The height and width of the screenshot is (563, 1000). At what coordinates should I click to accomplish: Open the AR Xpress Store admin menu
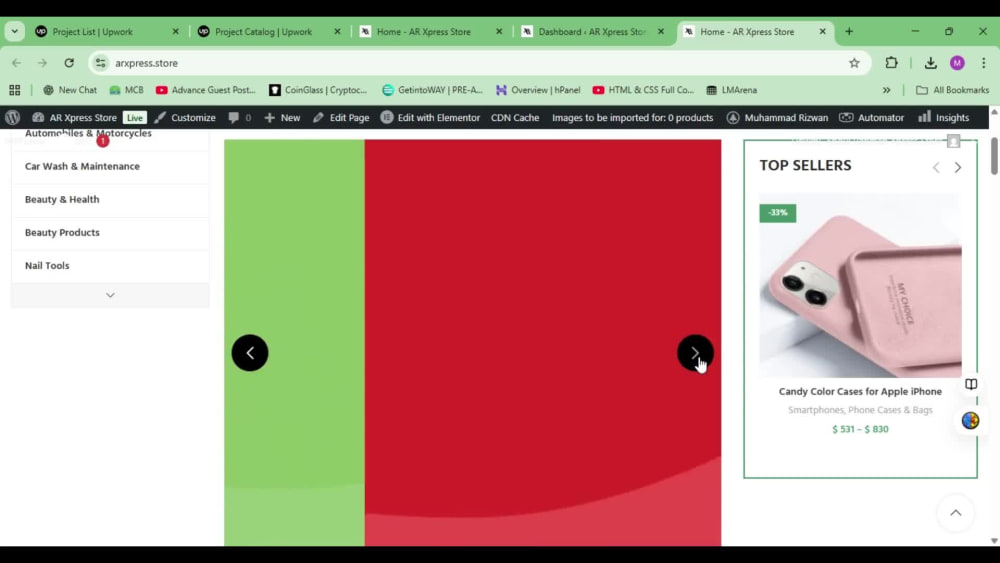click(x=75, y=117)
